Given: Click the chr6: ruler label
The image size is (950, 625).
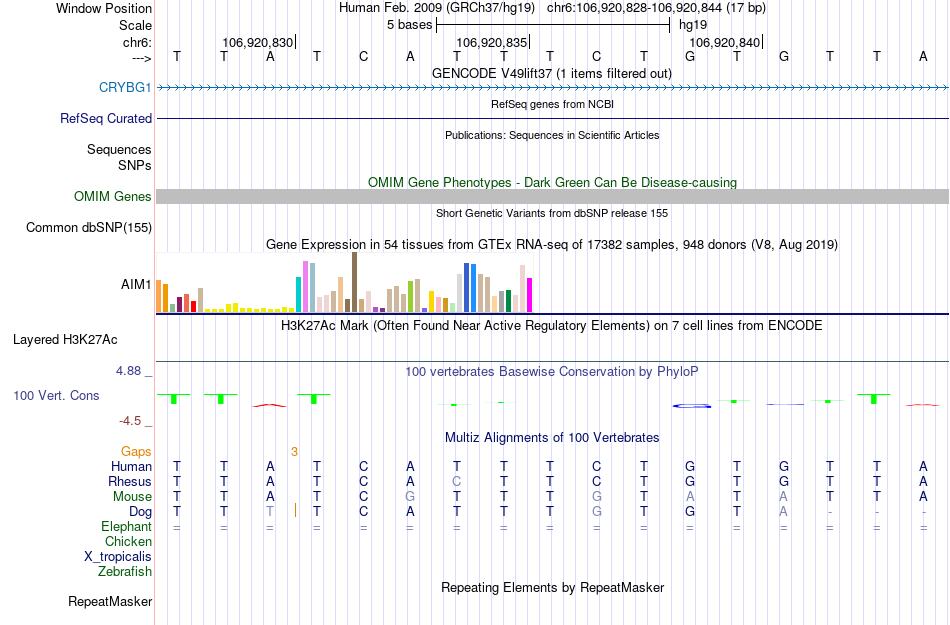Looking at the screenshot, I should click(x=138, y=42).
